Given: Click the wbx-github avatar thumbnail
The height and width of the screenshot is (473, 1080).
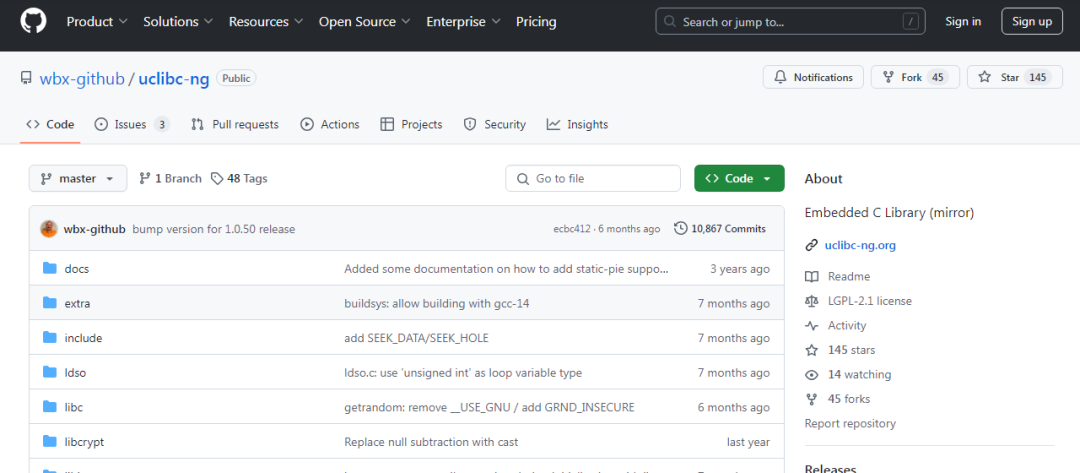Looking at the screenshot, I should [x=49, y=229].
